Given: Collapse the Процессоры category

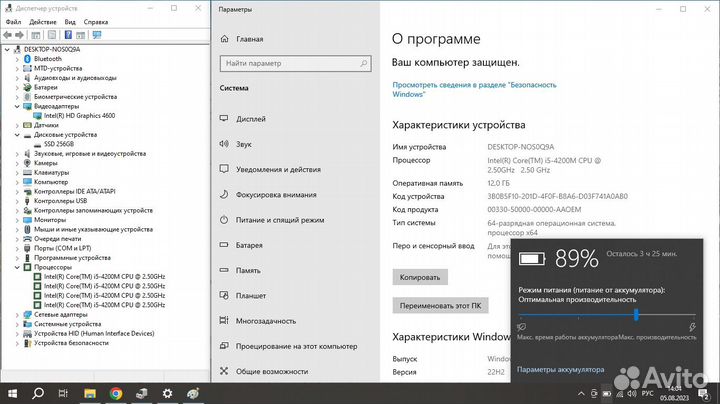Looking at the screenshot, I should (17, 267).
